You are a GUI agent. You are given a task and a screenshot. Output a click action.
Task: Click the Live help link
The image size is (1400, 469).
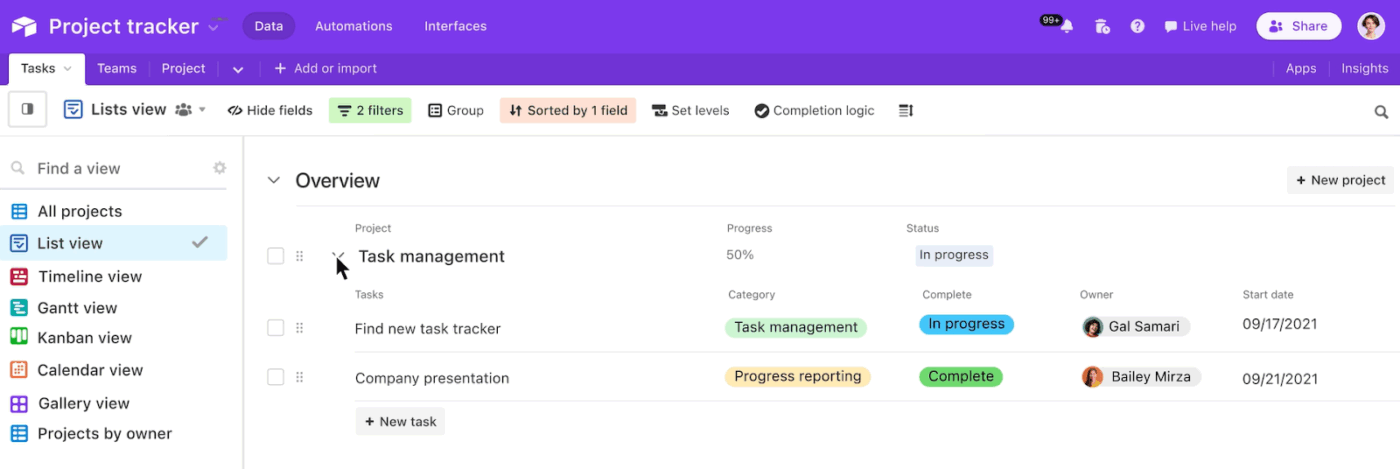1200,27
